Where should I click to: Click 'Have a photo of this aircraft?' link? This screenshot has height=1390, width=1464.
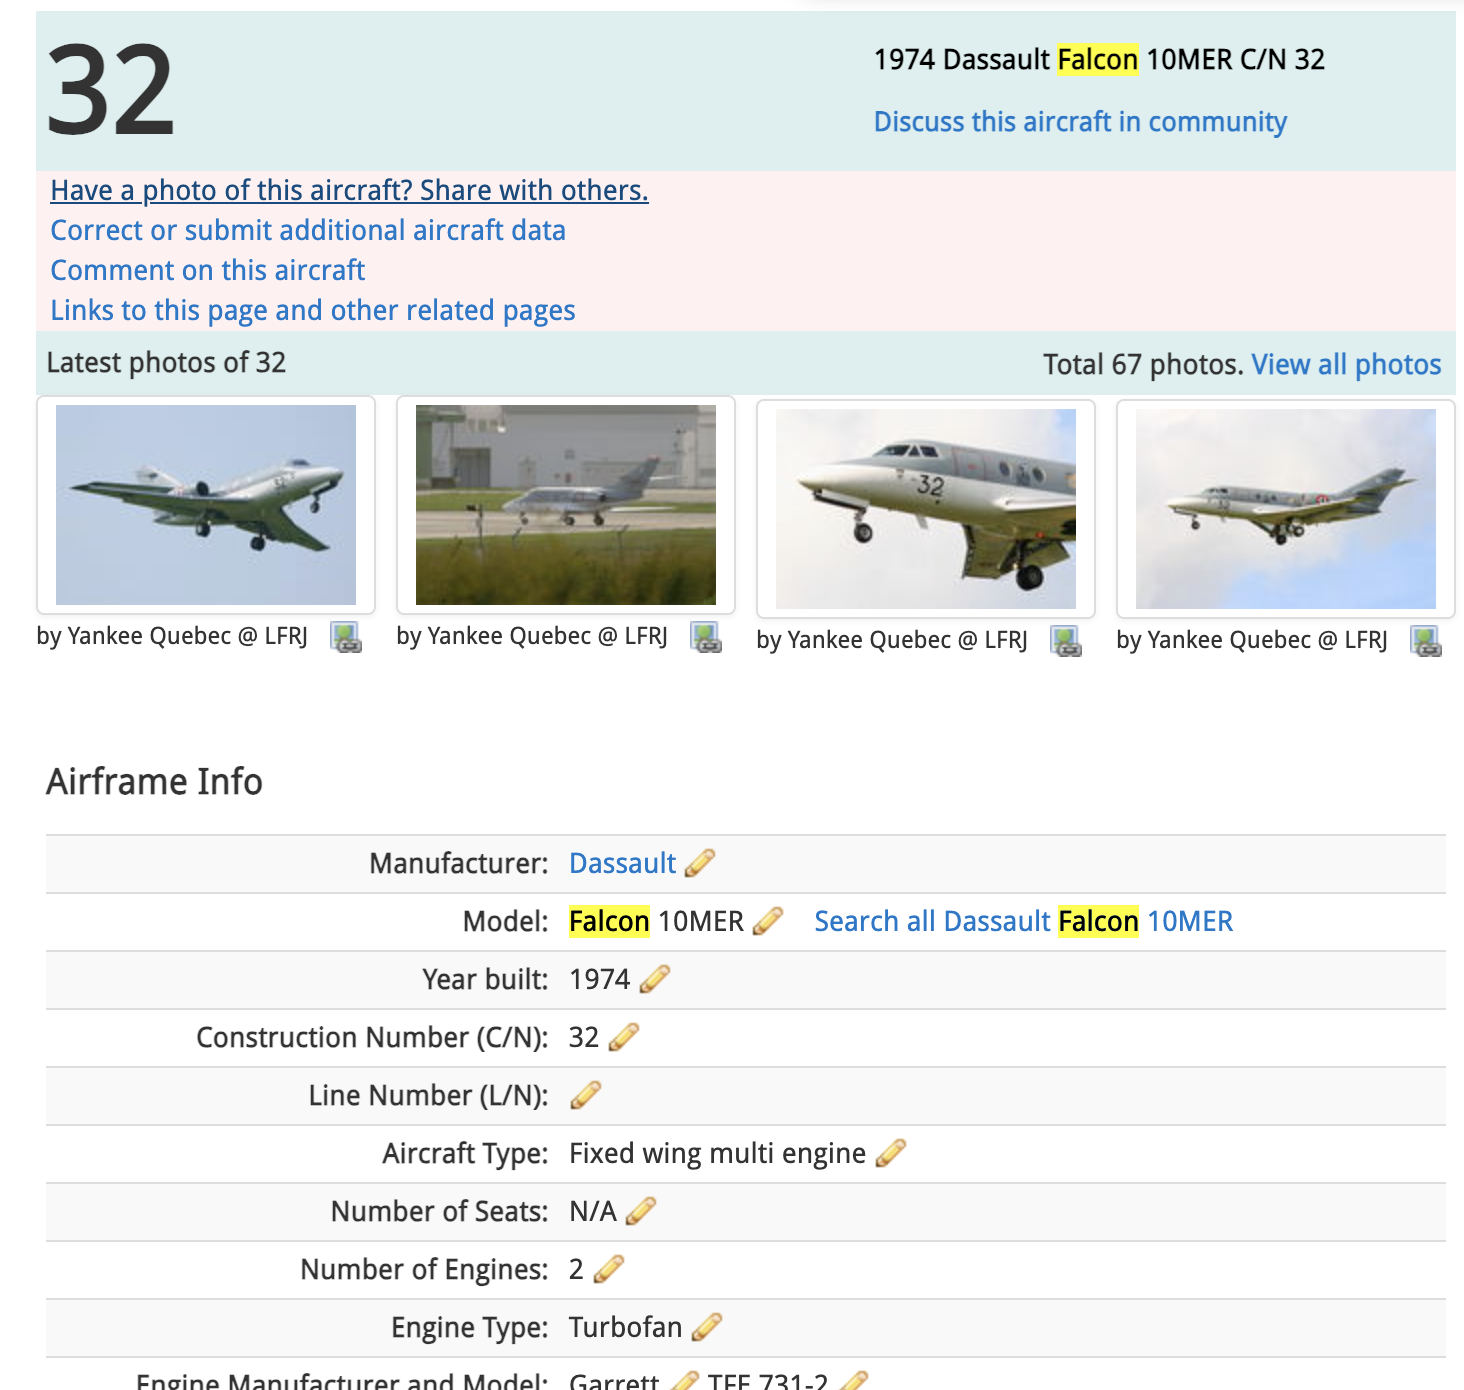tap(349, 190)
